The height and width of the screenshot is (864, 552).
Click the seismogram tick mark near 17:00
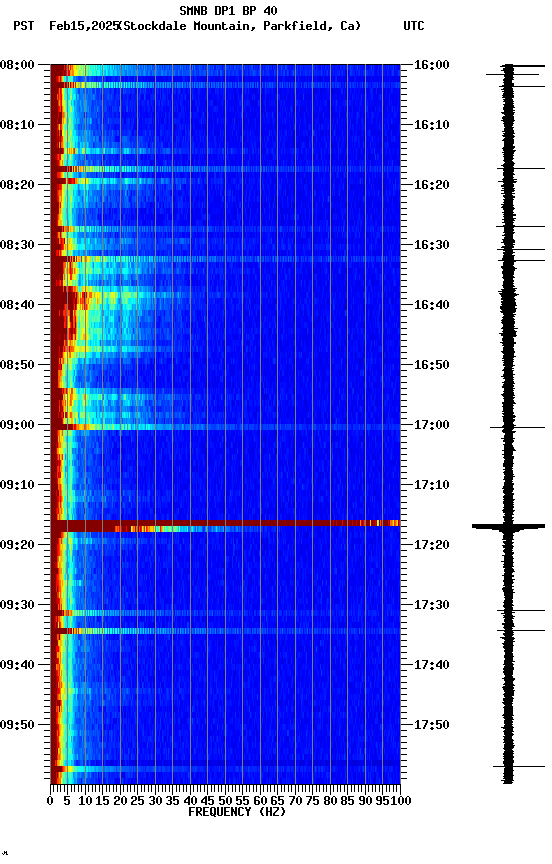coord(517,427)
